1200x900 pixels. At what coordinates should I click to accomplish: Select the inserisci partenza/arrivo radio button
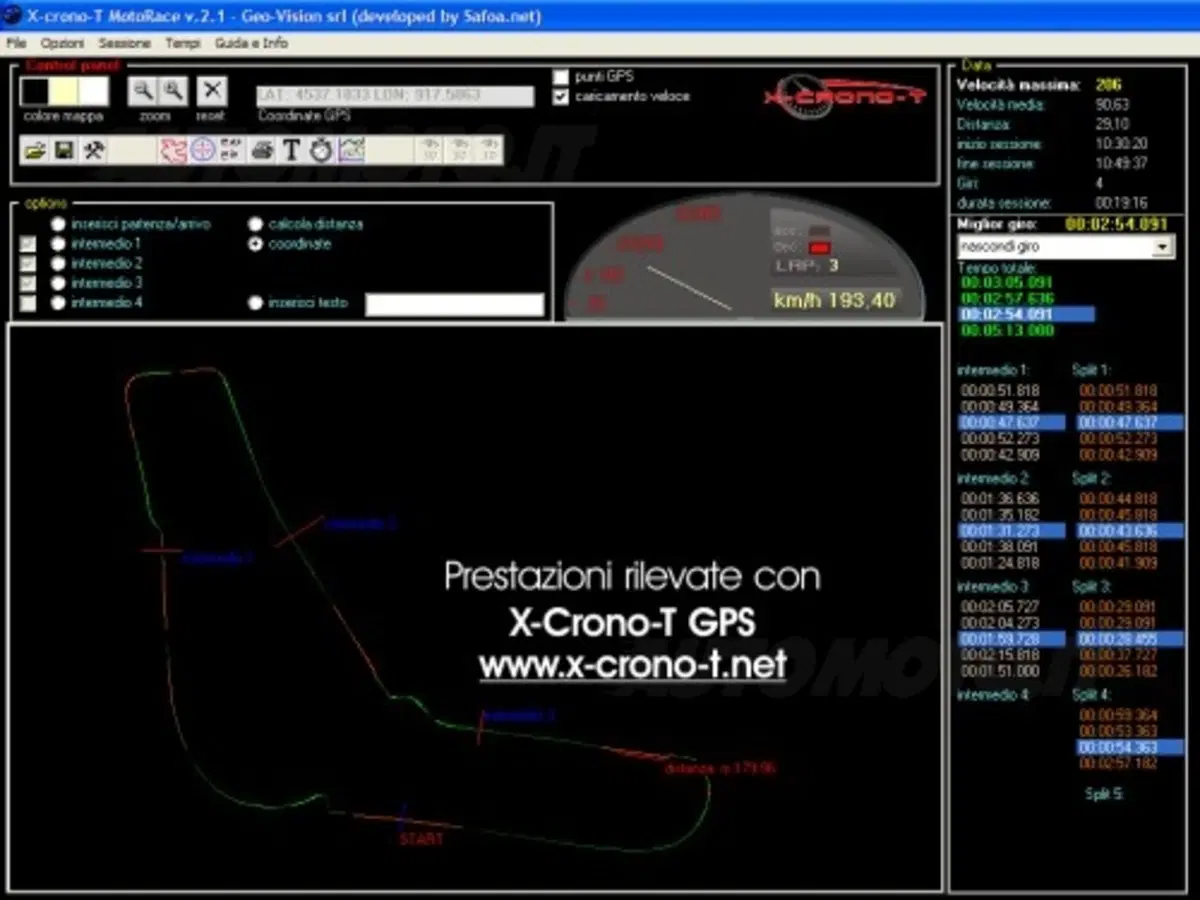click(59, 224)
